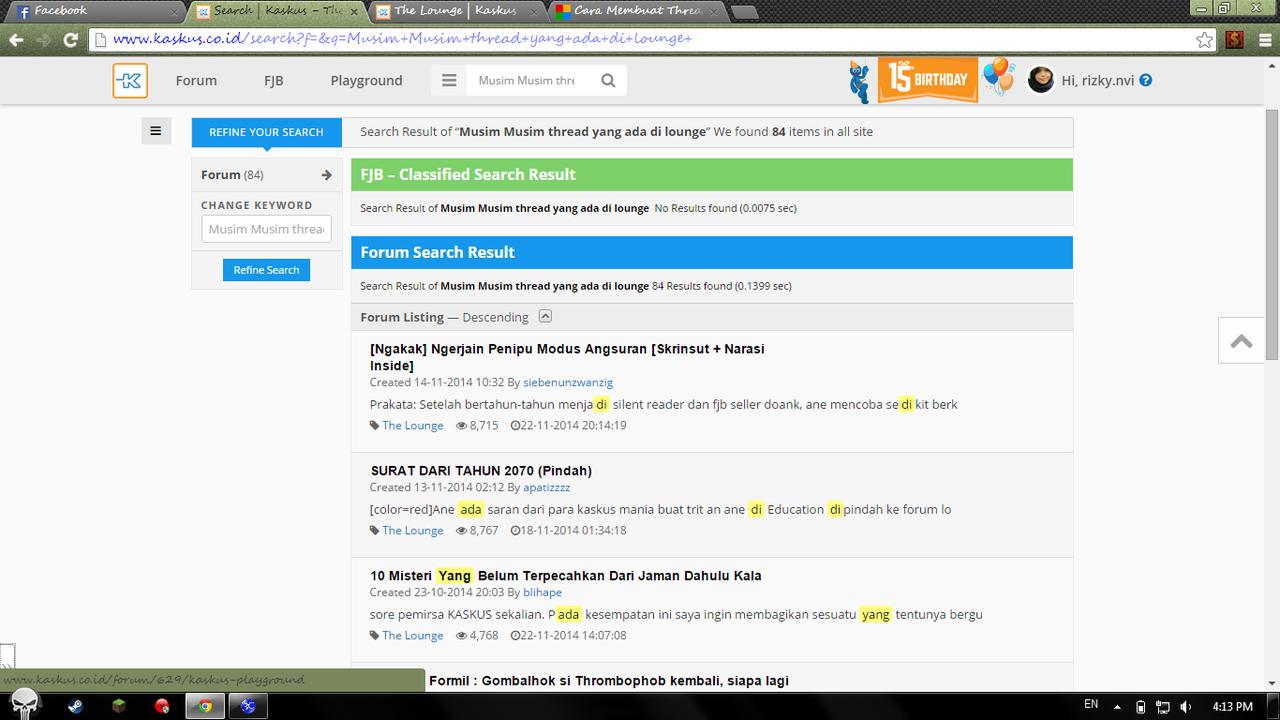
Task: Click last-post time 22-11-2014 20:14:19
Action: tap(573, 425)
